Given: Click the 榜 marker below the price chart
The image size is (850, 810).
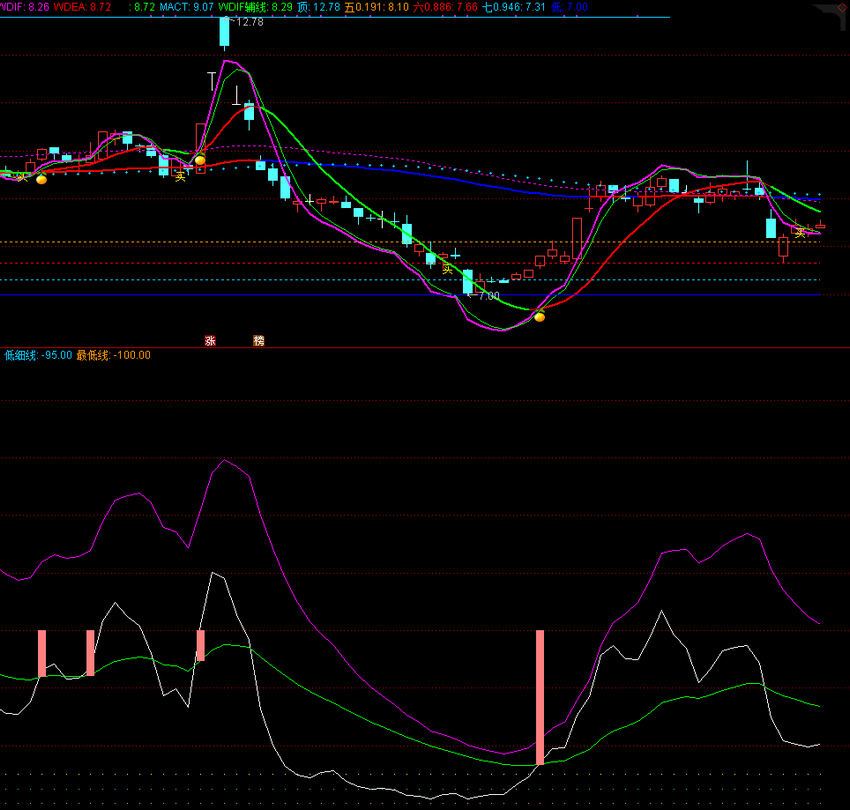Looking at the screenshot, I should coord(259,340).
